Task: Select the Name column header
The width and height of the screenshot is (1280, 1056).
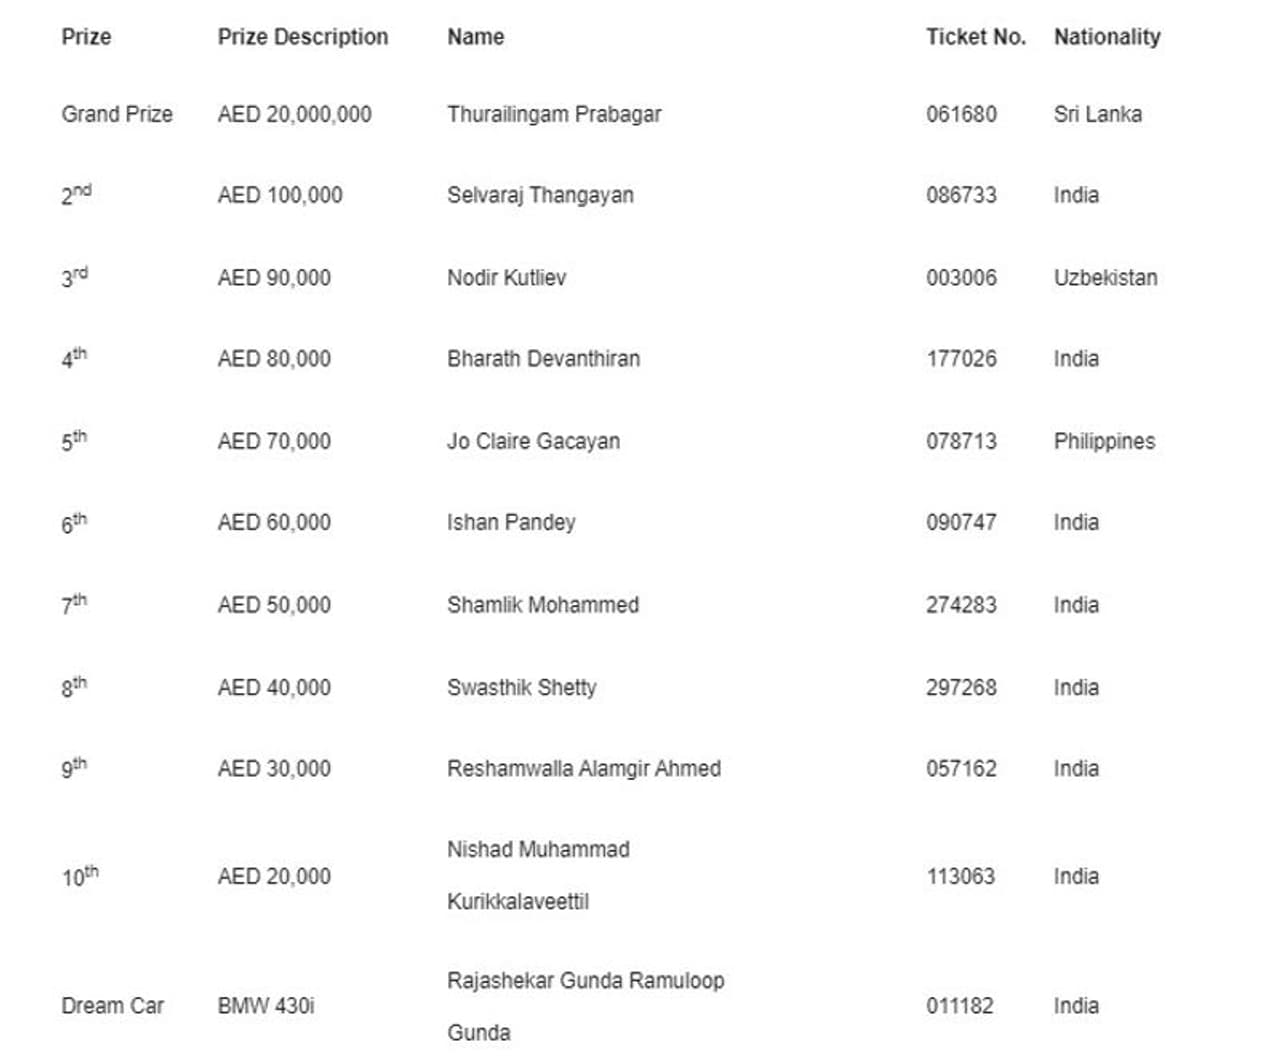Action: pyautogui.click(x=475, y=37)
